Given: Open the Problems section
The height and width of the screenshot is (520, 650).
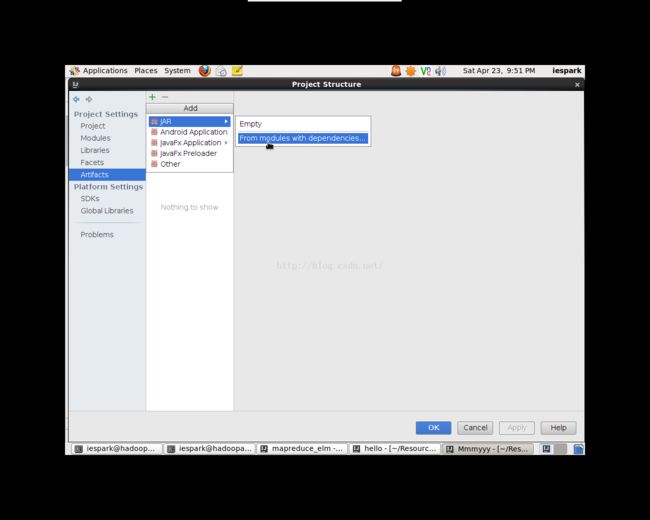Looking at the screenshot, I should tap(97, 235).
